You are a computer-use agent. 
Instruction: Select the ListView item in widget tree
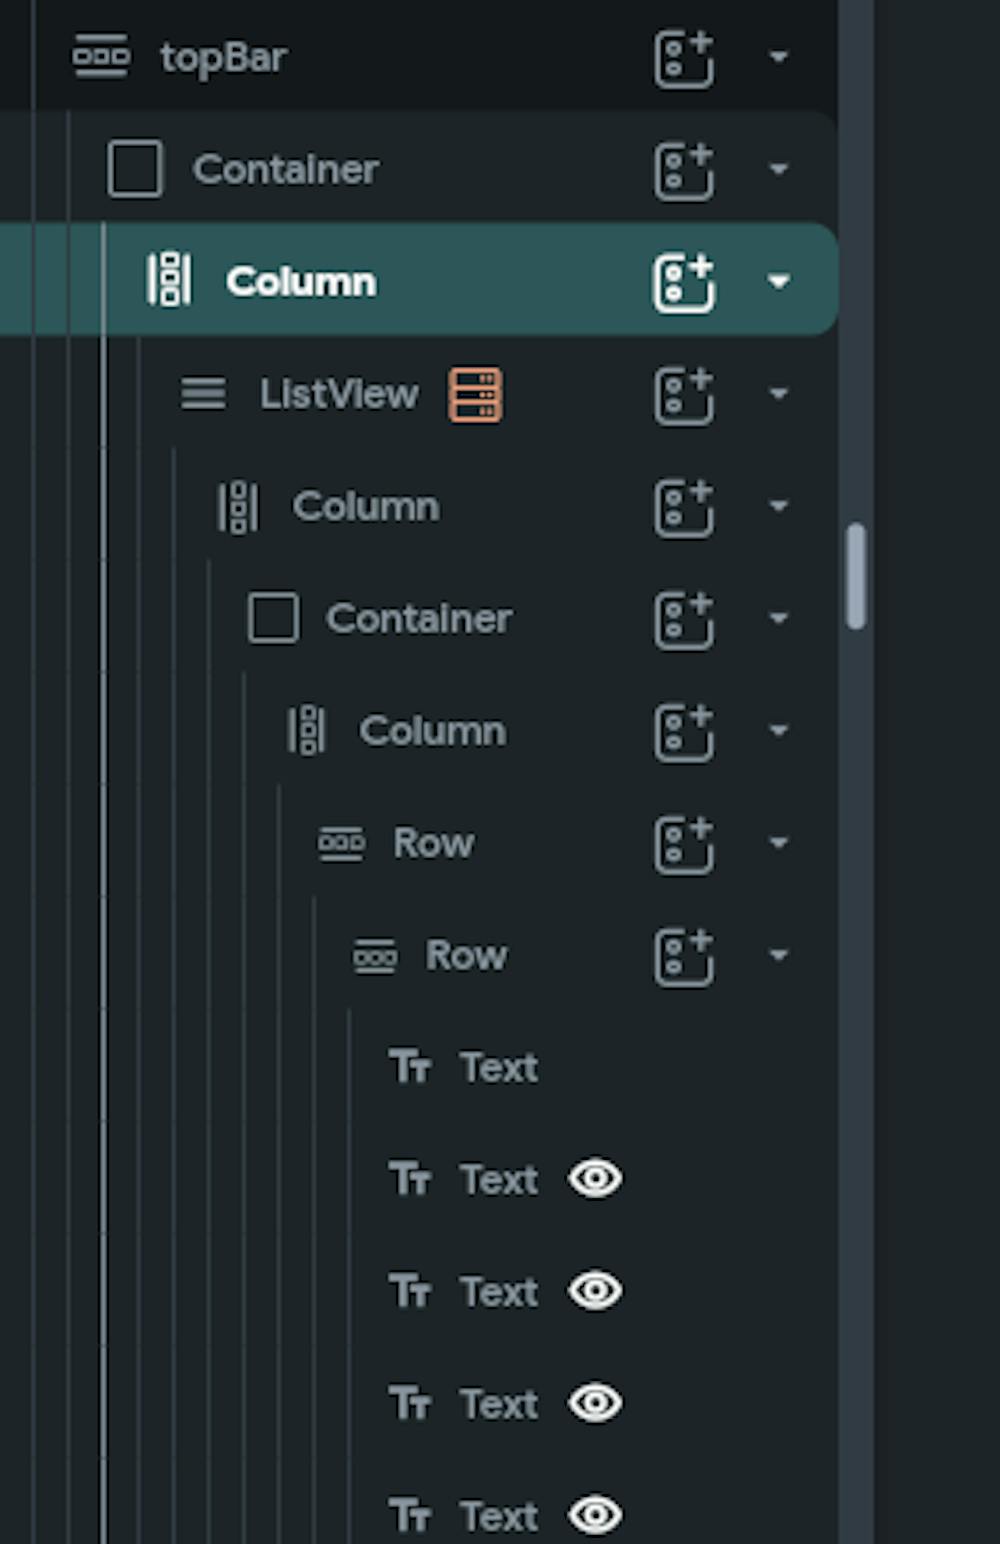[x=339, y=394]
